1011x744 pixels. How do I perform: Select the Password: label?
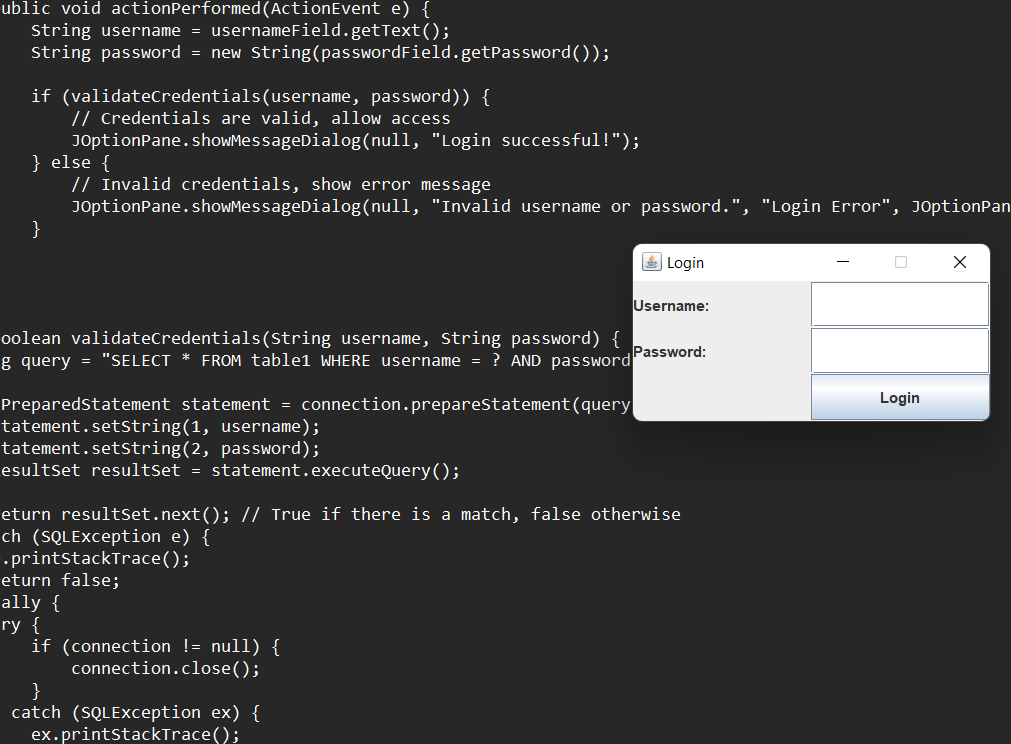[671, 351]
